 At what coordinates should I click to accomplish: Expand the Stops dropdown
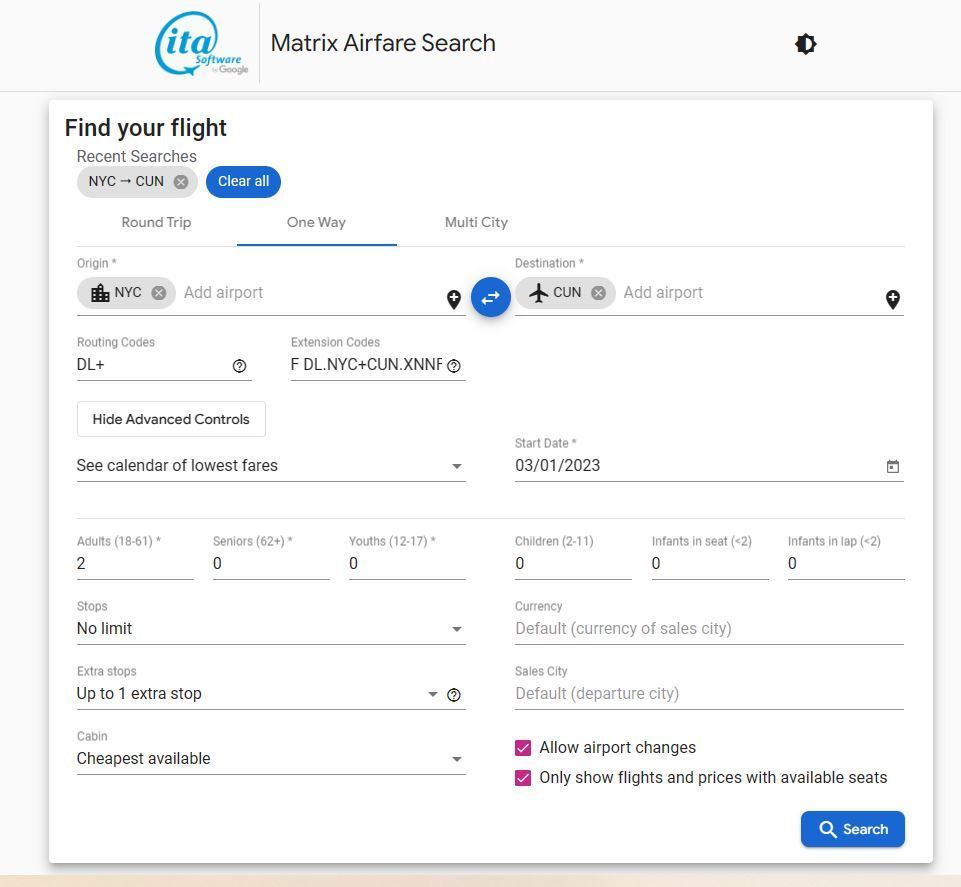pyautogui.click(x=271, y=629)
